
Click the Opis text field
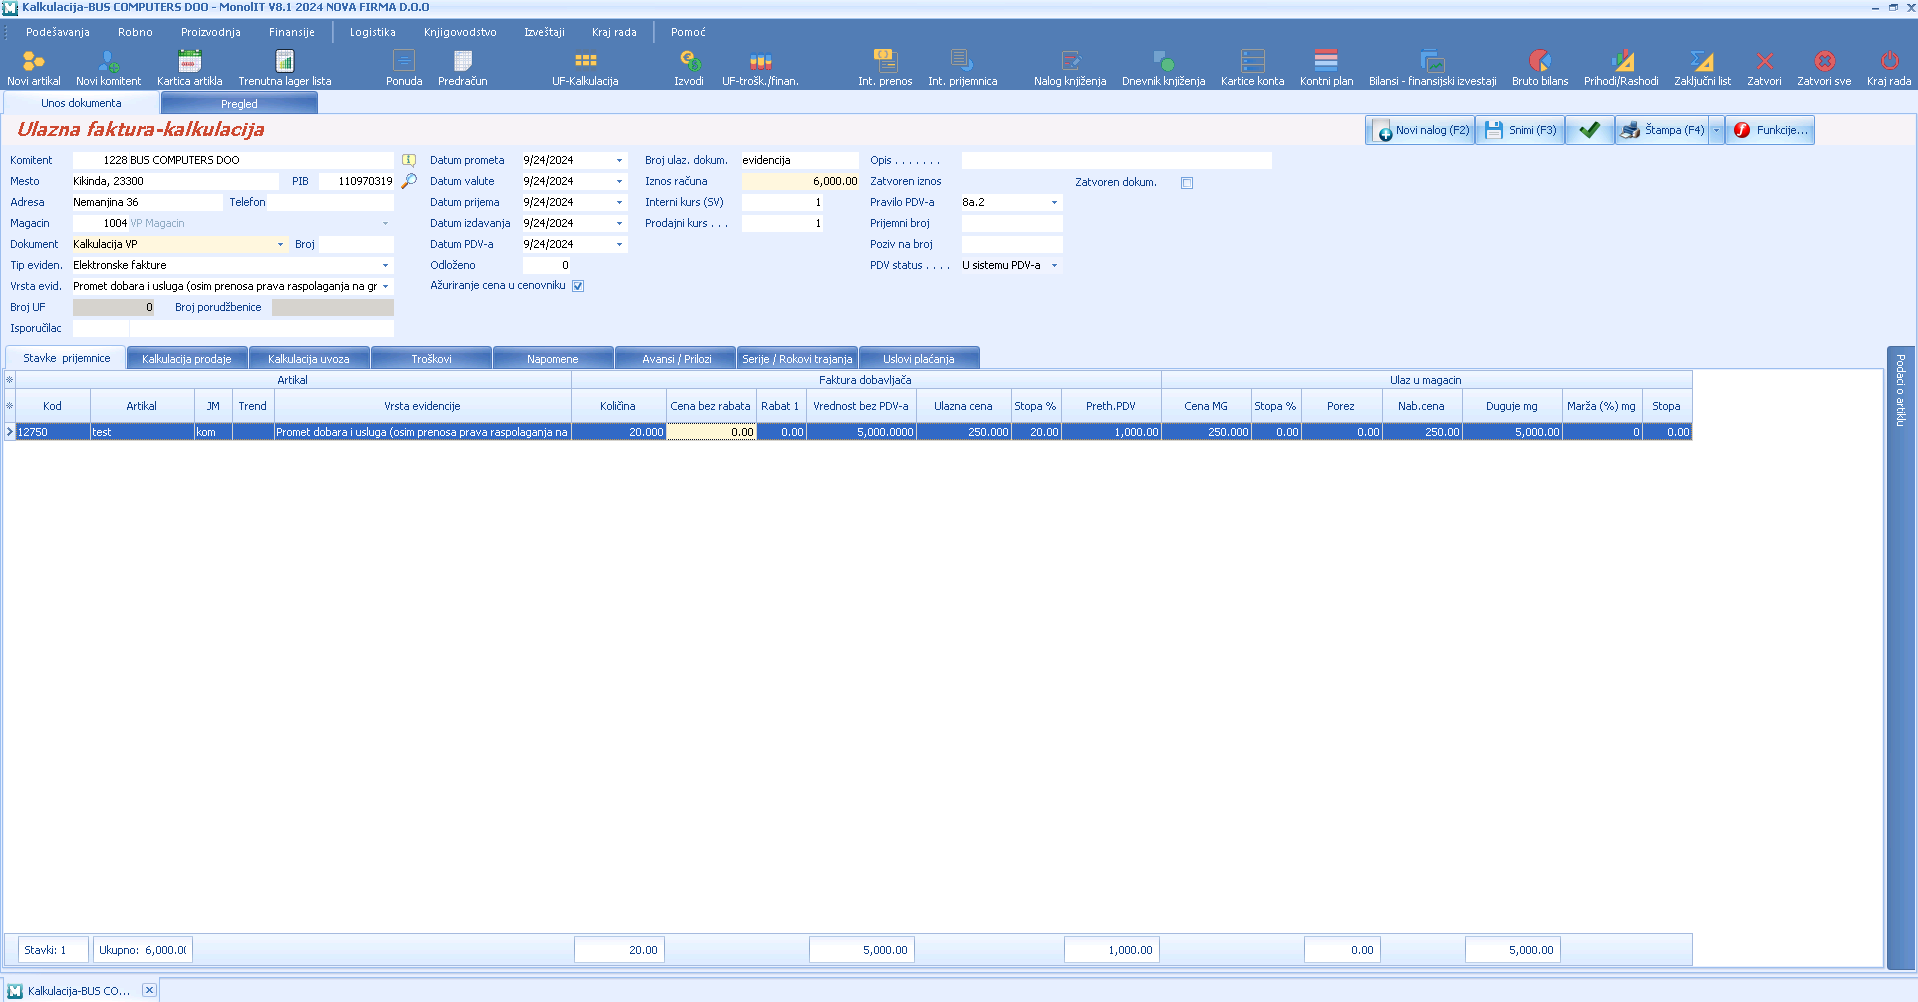pyautogui.click(x=1117, y=160)
